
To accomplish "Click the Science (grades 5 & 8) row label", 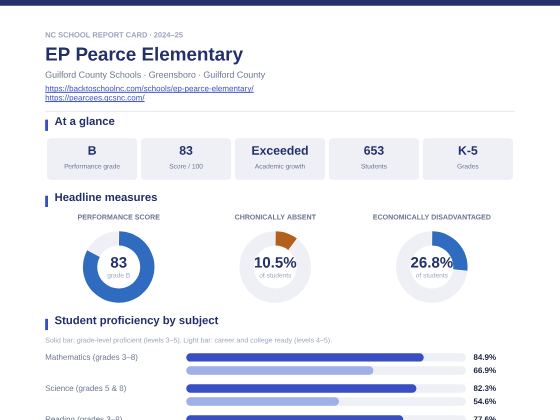I will pos(86,388).
